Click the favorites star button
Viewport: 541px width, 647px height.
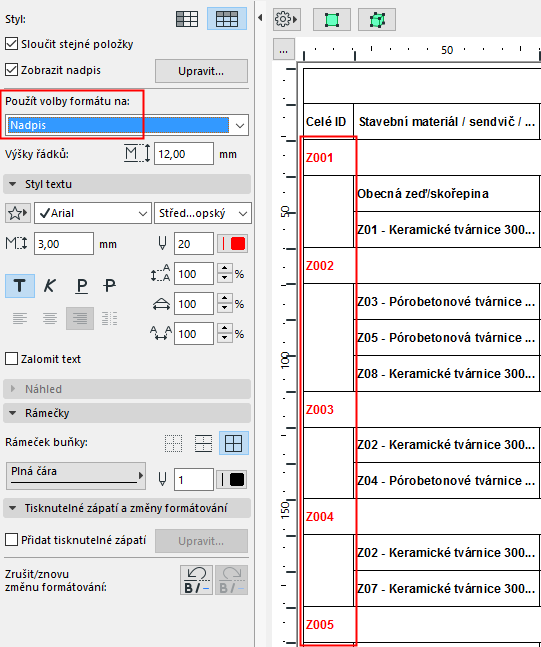(18, 213)
